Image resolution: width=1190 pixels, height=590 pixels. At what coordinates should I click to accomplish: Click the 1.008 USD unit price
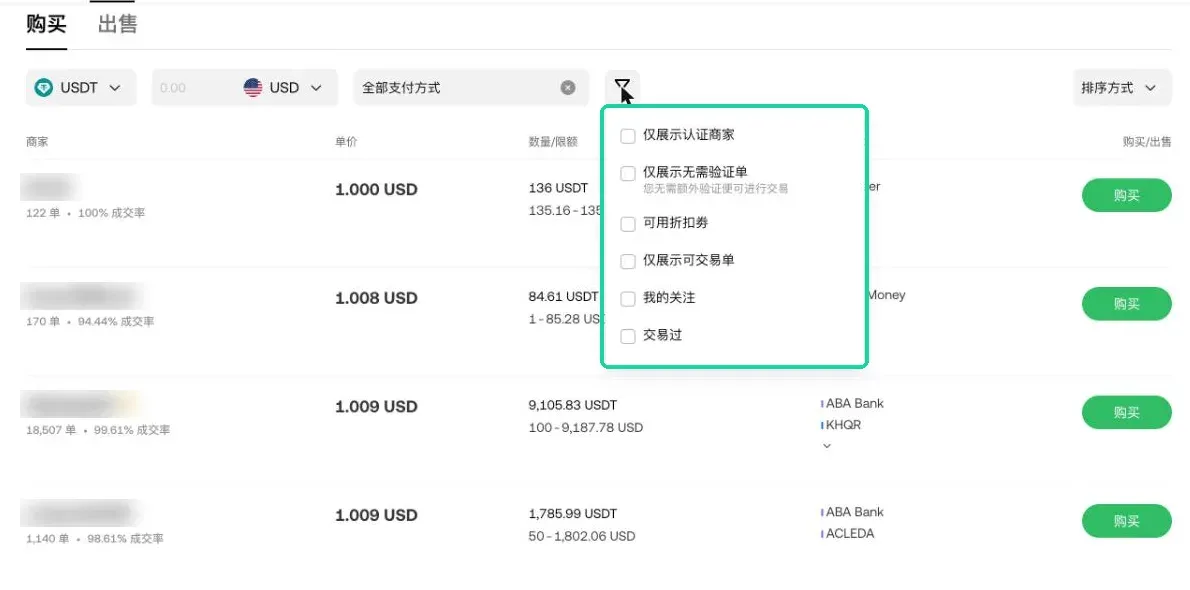pos(376,298)
